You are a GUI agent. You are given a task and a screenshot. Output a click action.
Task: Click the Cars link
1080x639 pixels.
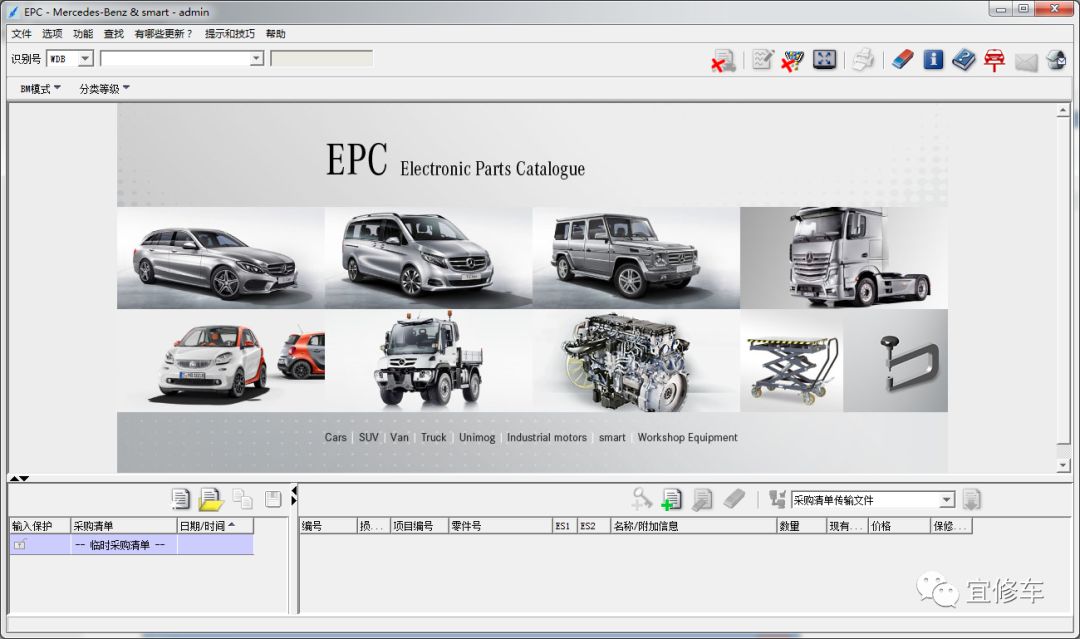tap(335, 437)
